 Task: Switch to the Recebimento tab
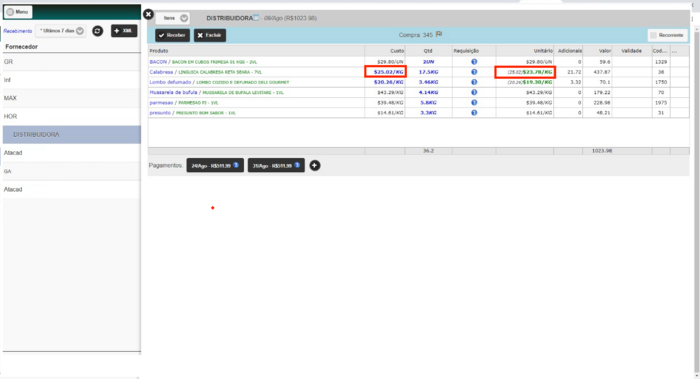tap(18, 31)
